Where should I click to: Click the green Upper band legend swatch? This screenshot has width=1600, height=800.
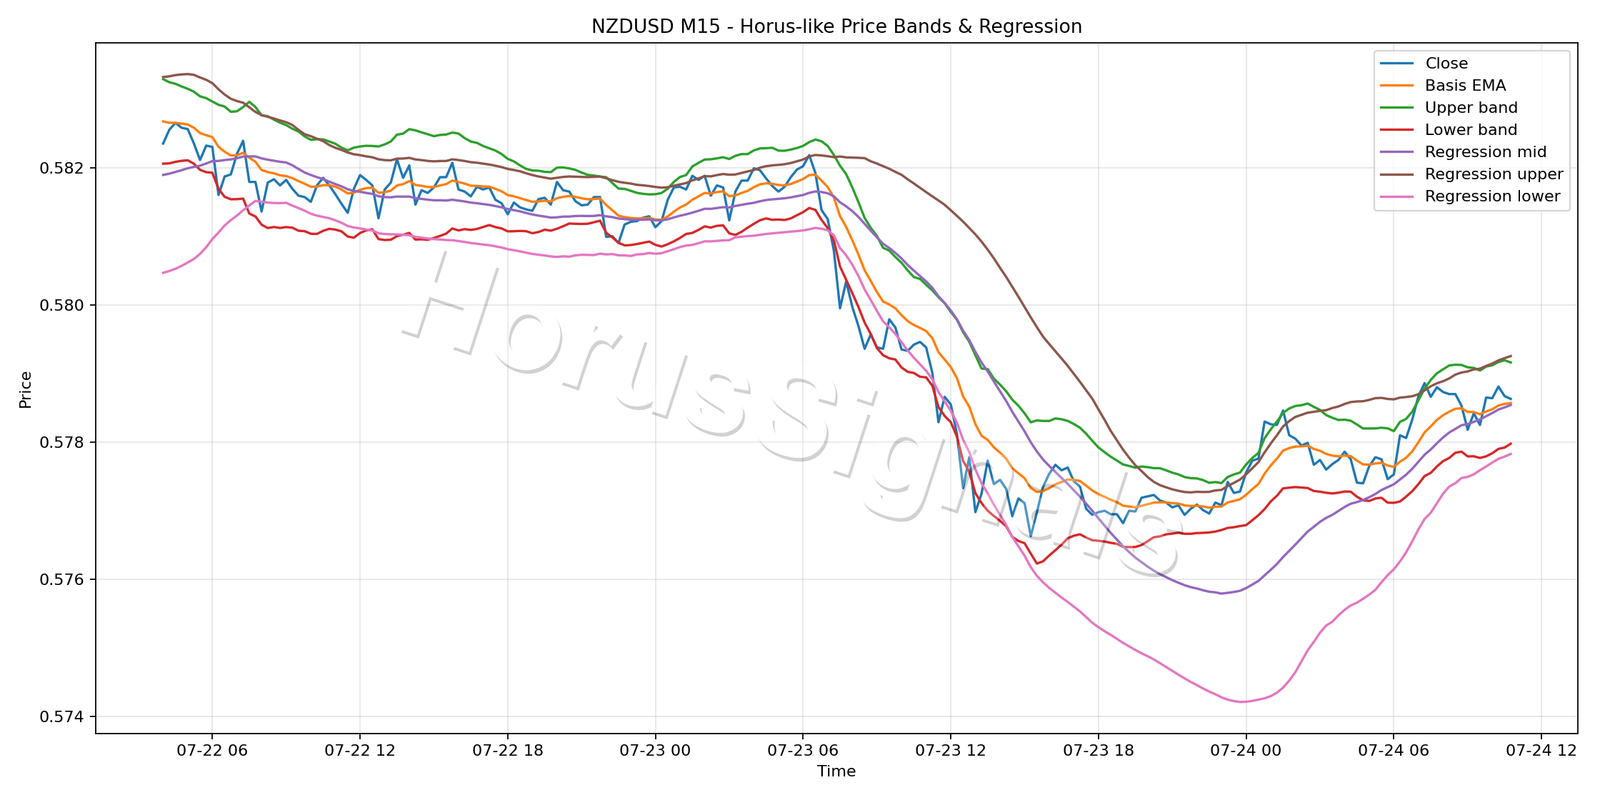tap(1397, 108)
